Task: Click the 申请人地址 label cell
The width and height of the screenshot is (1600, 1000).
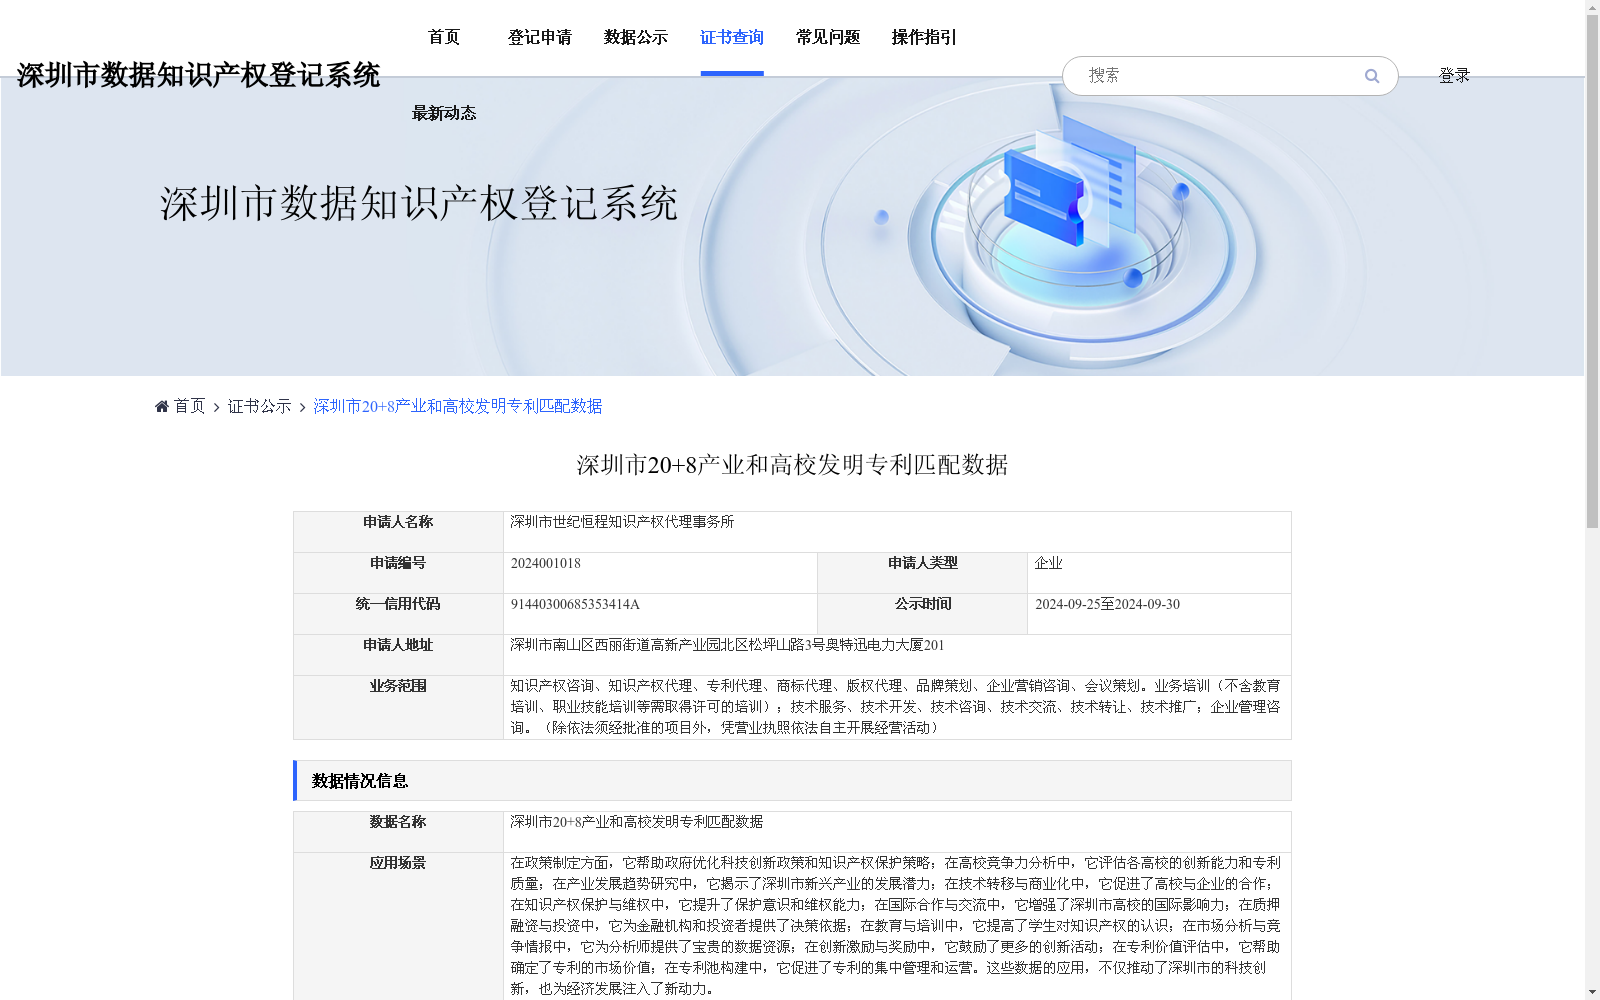Action: [398, 655]
